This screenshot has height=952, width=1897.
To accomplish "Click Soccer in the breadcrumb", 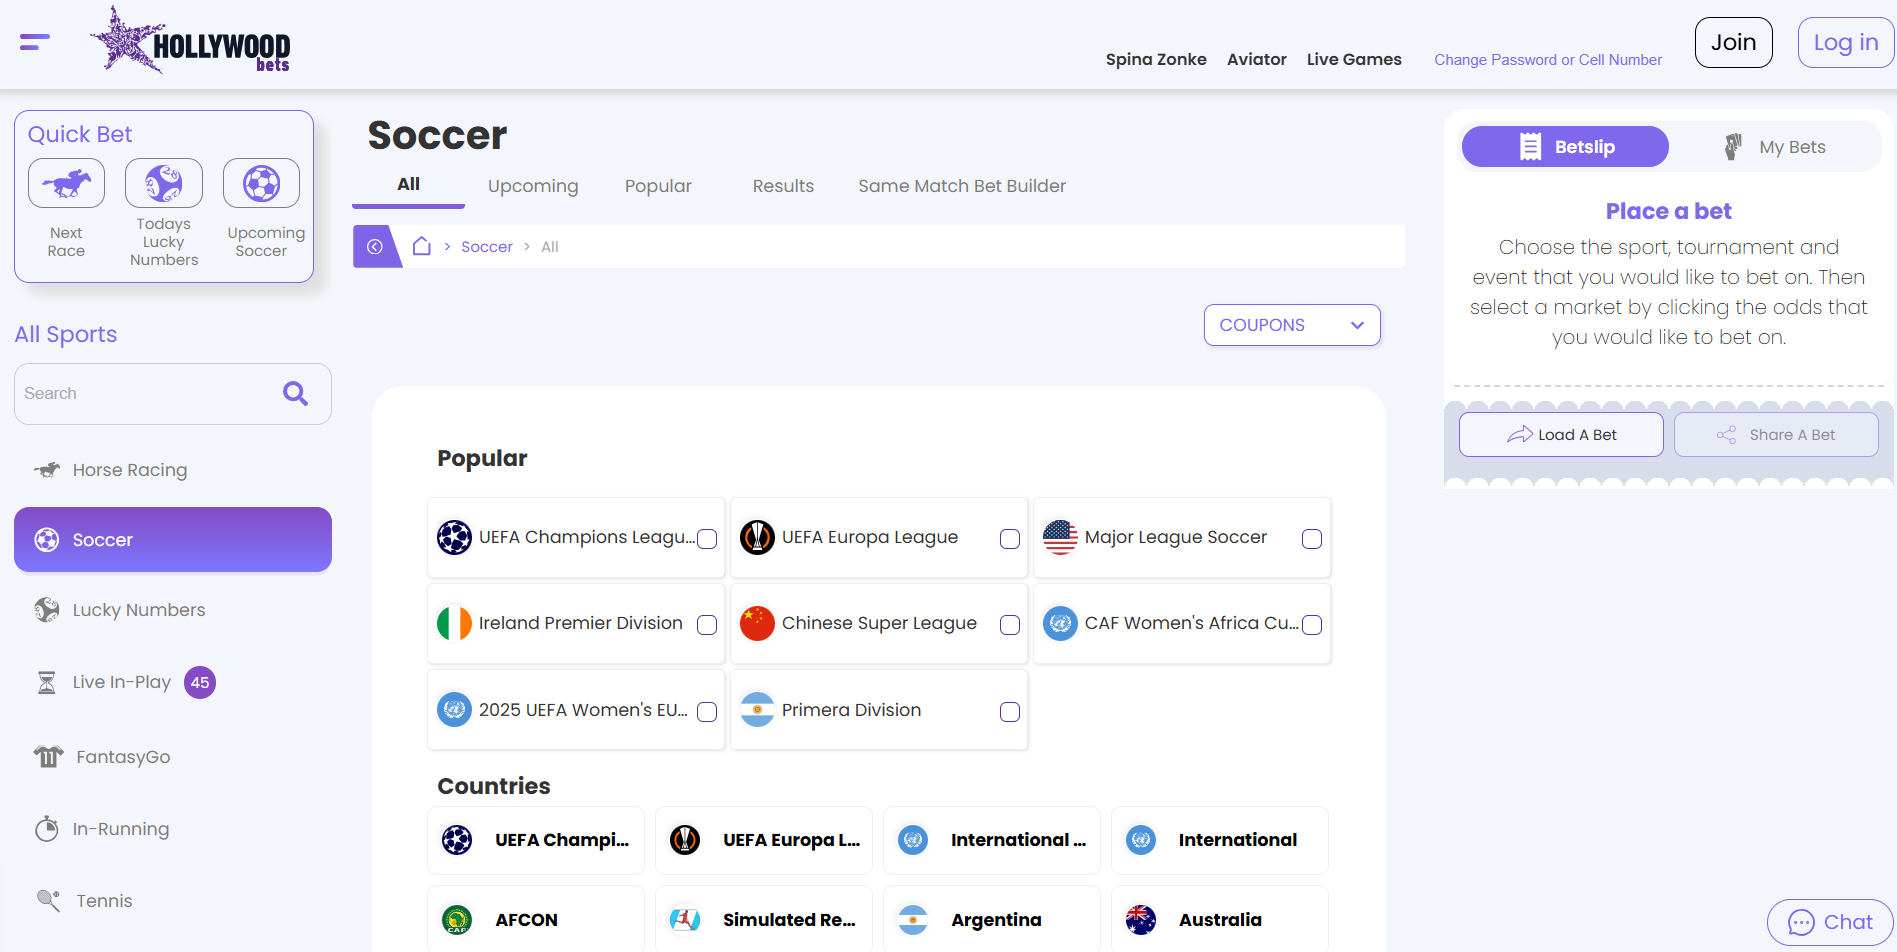I will tap(487, 247).
